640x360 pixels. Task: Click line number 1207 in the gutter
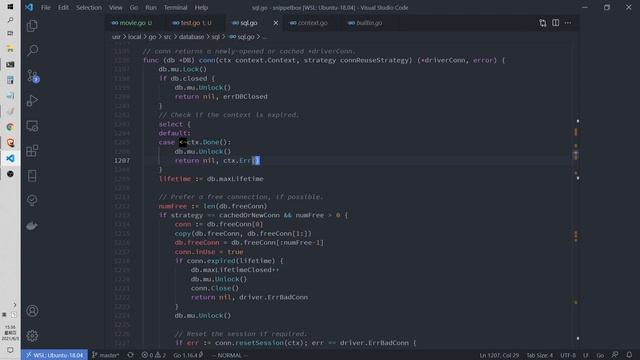pyautogui.click(x=122, y=160)
